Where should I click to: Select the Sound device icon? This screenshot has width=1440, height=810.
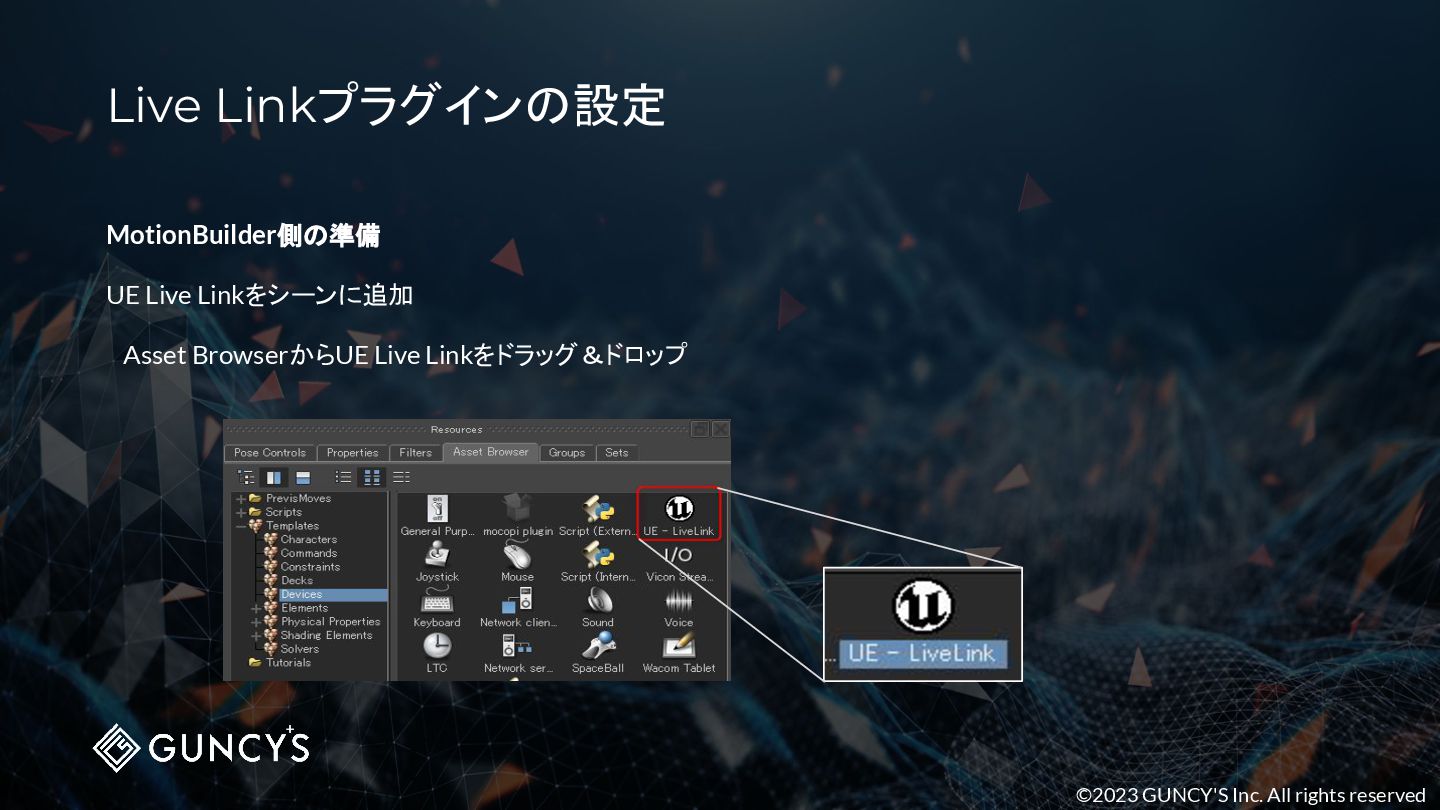598,600
